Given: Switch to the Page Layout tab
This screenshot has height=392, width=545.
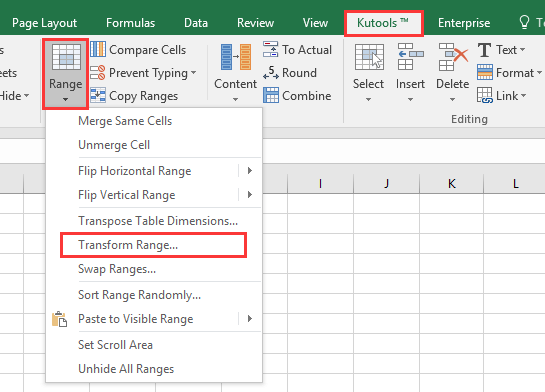Looking at the screenshot, I should point(44,23).
